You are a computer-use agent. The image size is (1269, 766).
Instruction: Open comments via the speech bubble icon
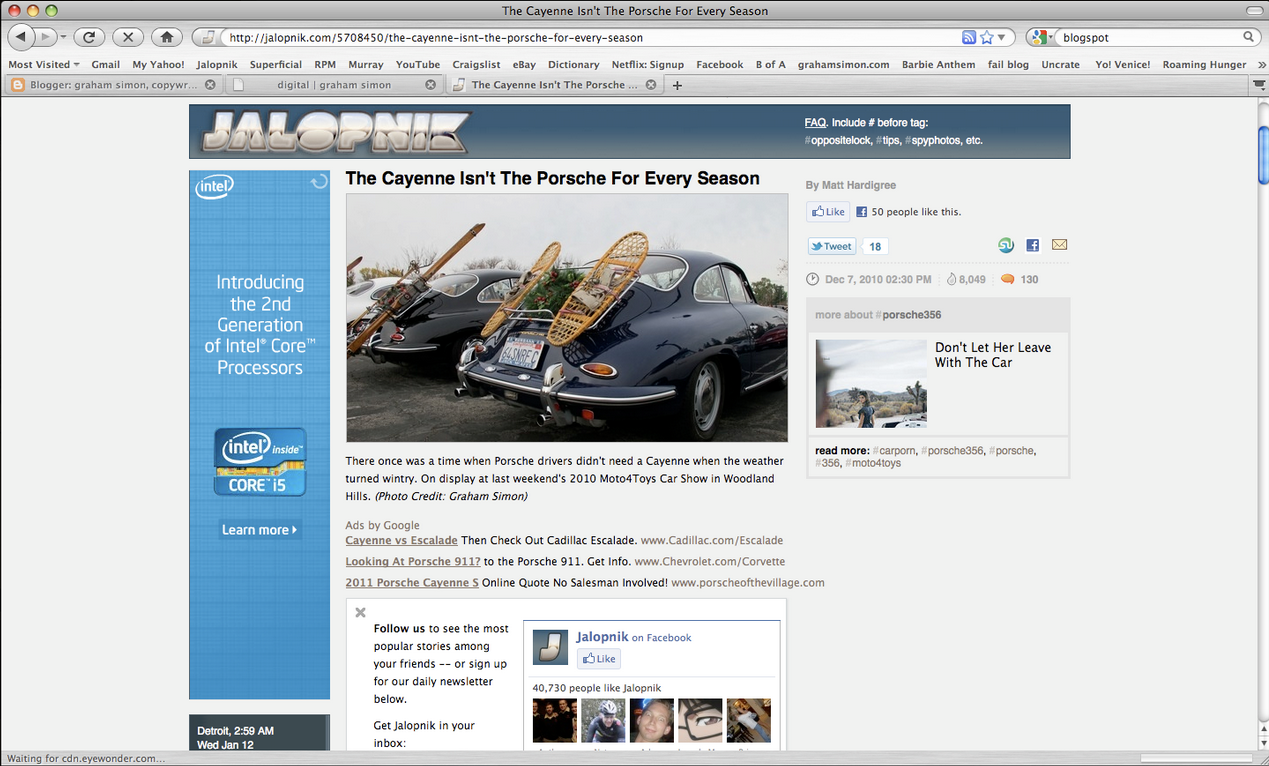pos(1005,279)
